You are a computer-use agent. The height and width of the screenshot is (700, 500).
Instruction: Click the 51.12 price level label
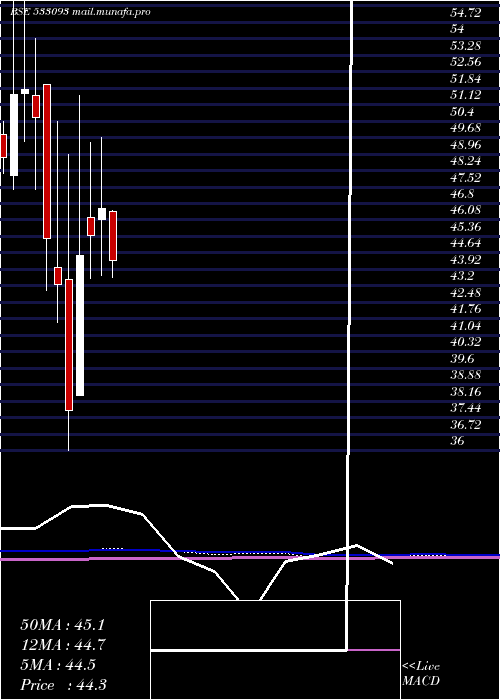tap(466, 95)
